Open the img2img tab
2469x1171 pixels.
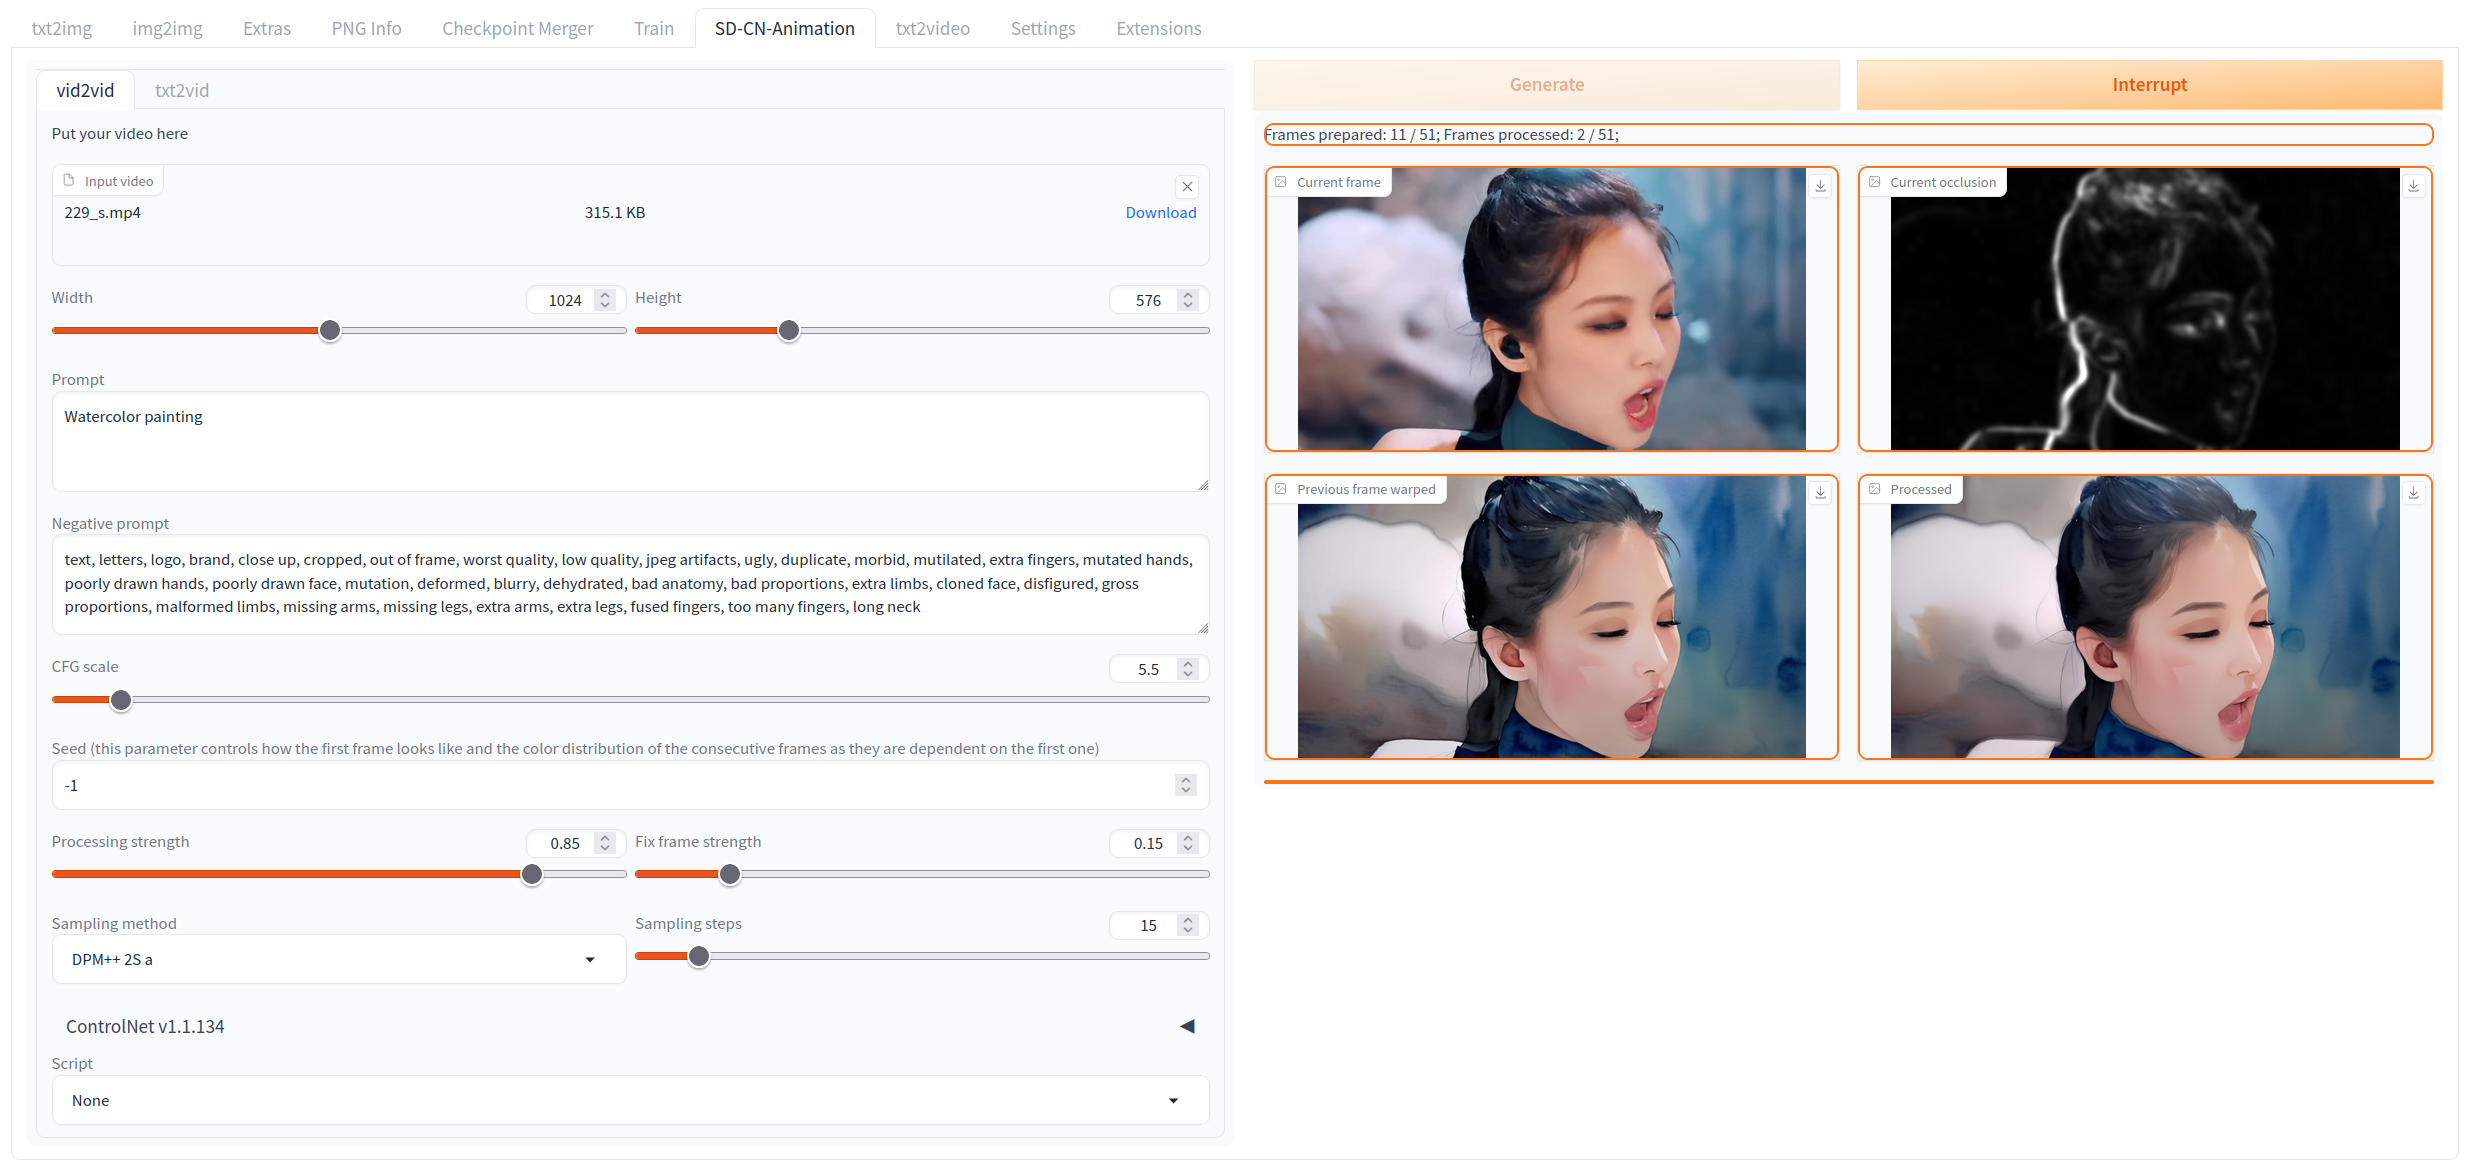coord(167,28)
